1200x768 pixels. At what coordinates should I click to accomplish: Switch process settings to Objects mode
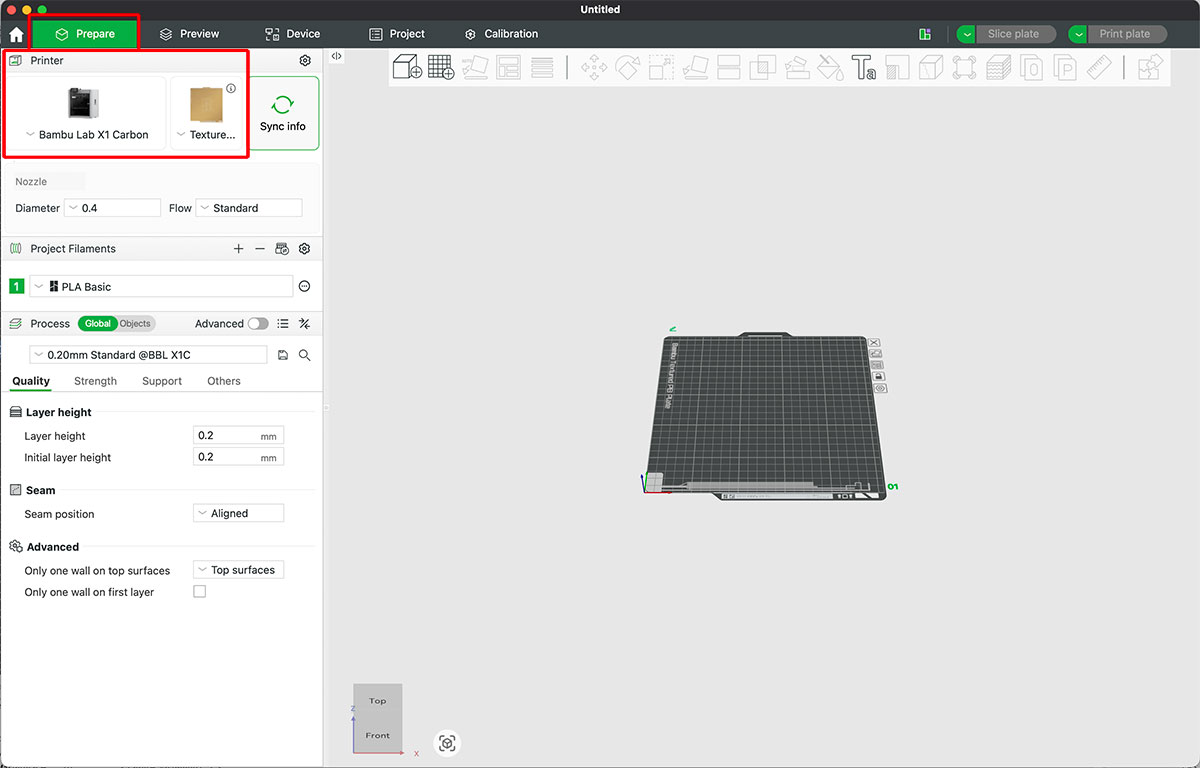point(137,323)
